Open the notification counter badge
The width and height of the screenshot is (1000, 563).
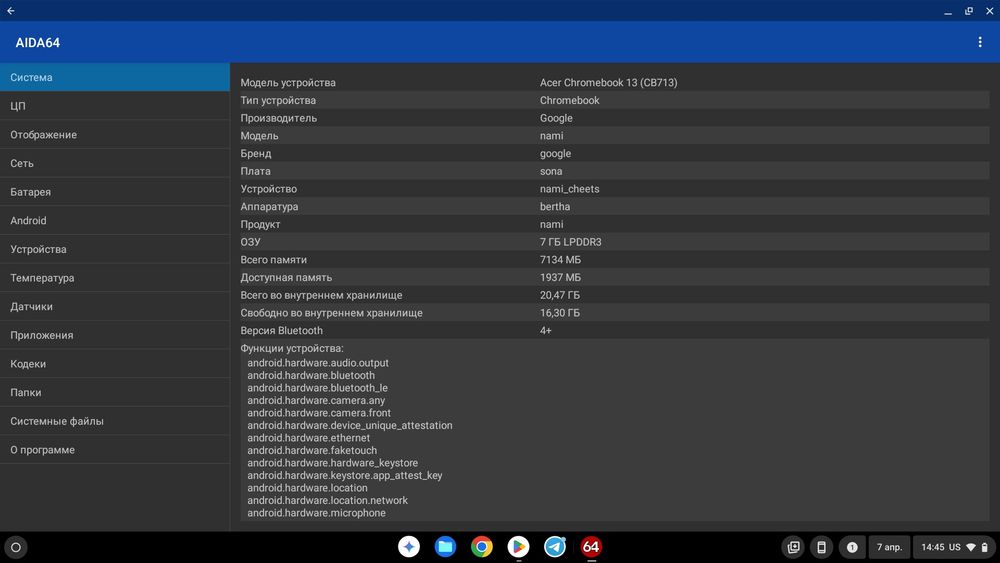[851, 547]
